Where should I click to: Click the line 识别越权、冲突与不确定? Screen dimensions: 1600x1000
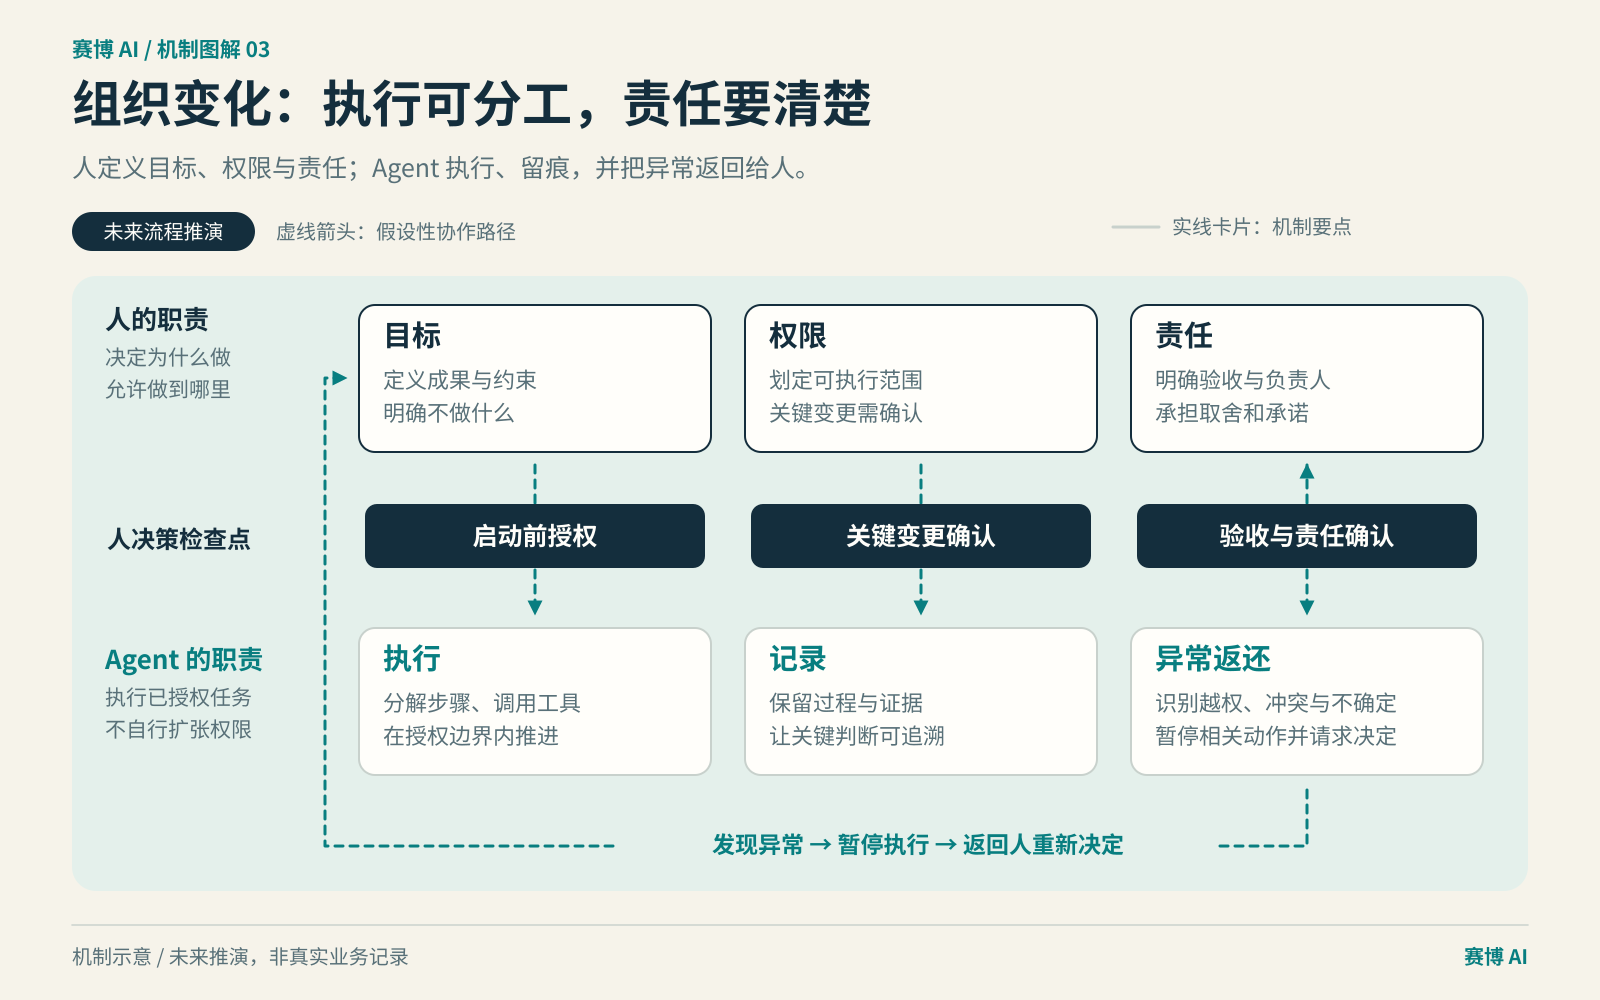1276,703
